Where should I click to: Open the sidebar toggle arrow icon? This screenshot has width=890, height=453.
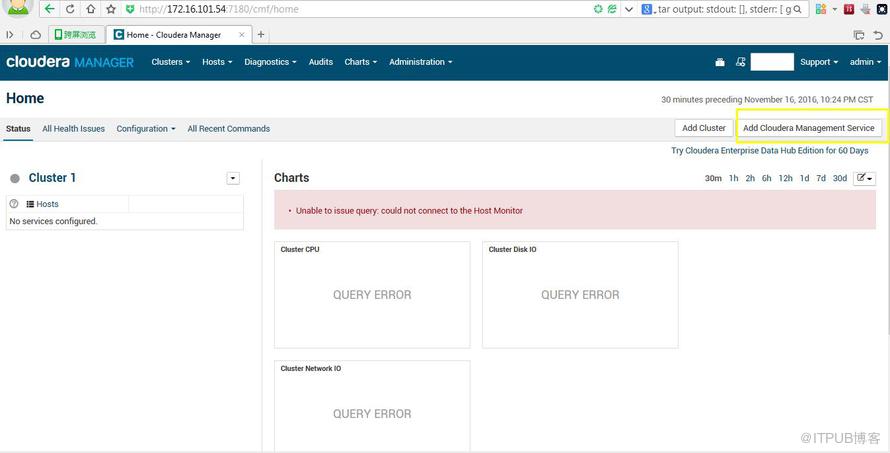pos(10,35)
